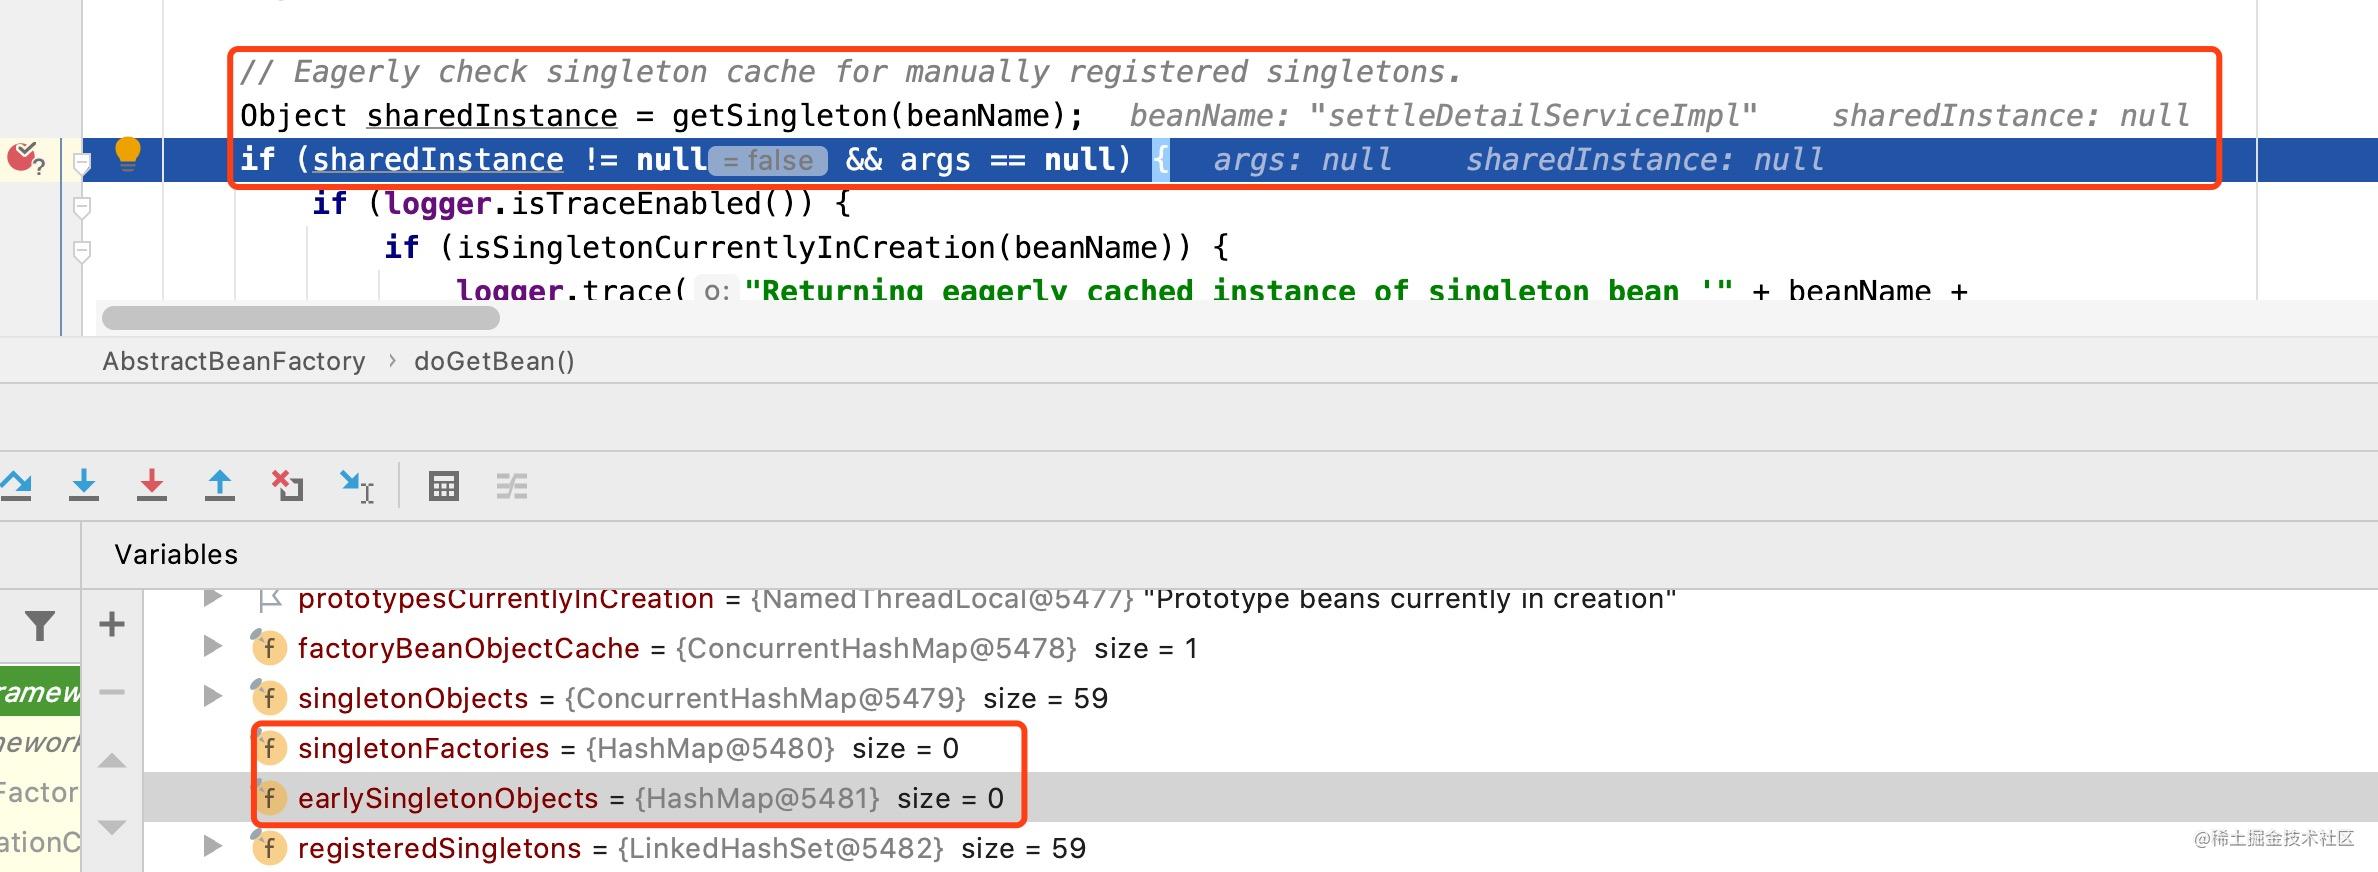Click the sharedInstance variable in the if statement

(438, 160)
